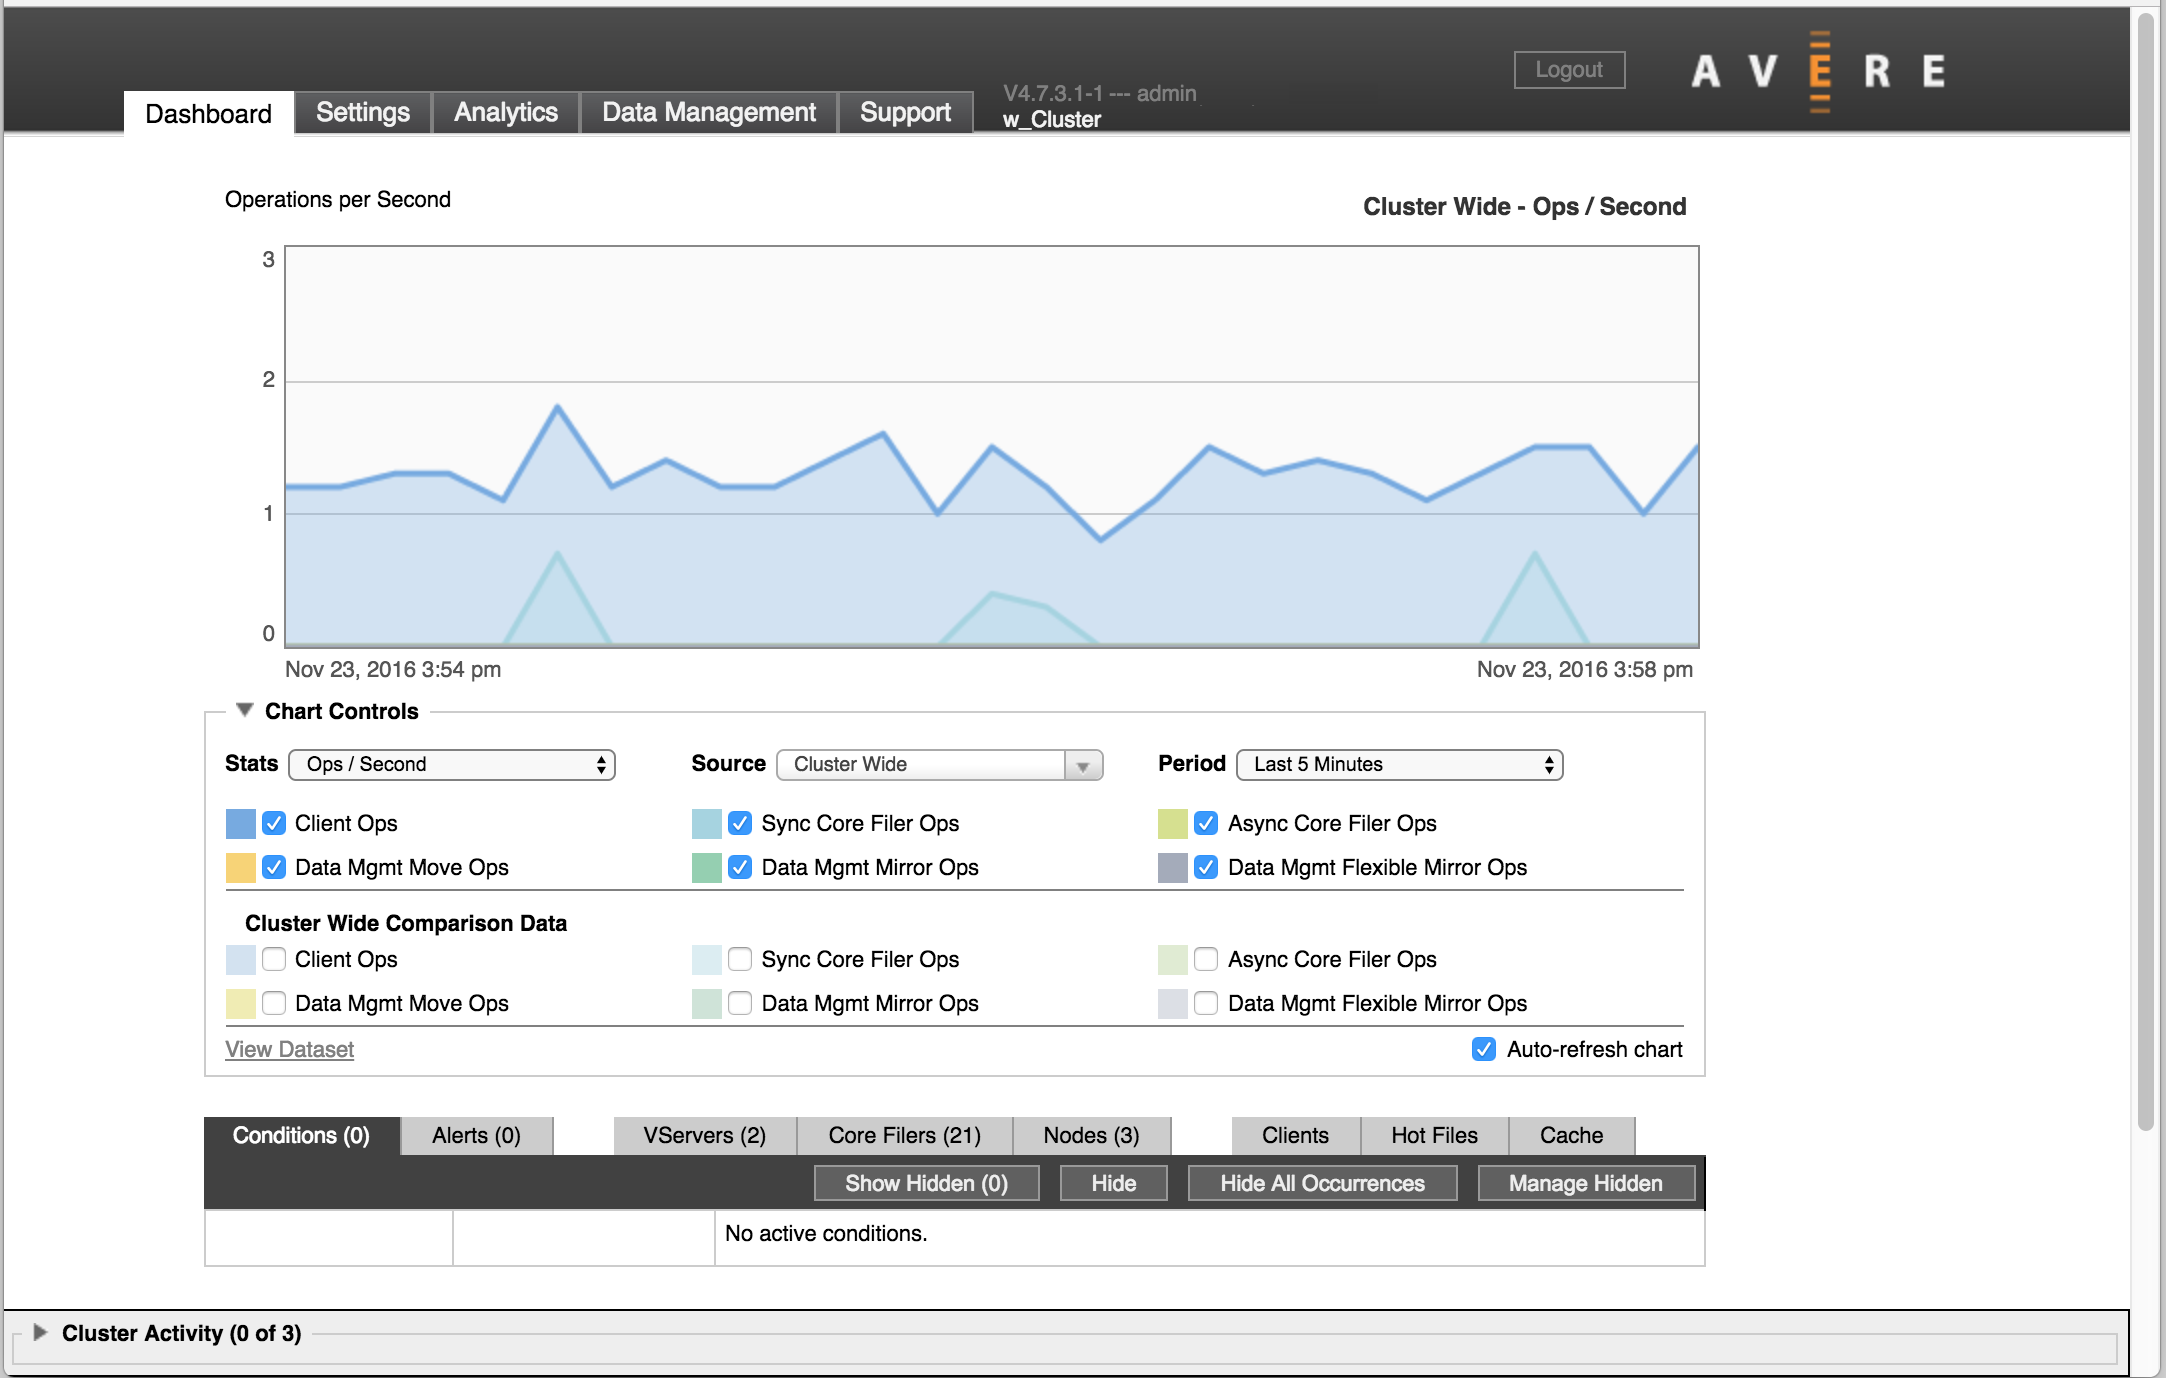
Task: Switch to the Dashboard tab
Action: pyautogui.click(x=208, y=113)
